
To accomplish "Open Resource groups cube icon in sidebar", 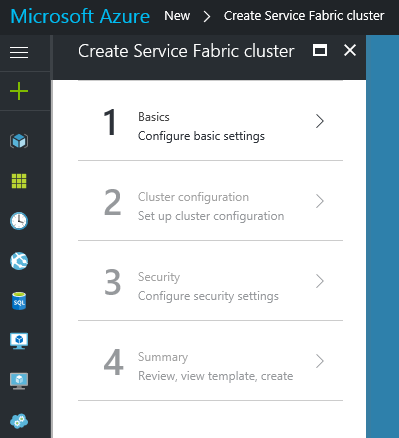I will 19,141.
